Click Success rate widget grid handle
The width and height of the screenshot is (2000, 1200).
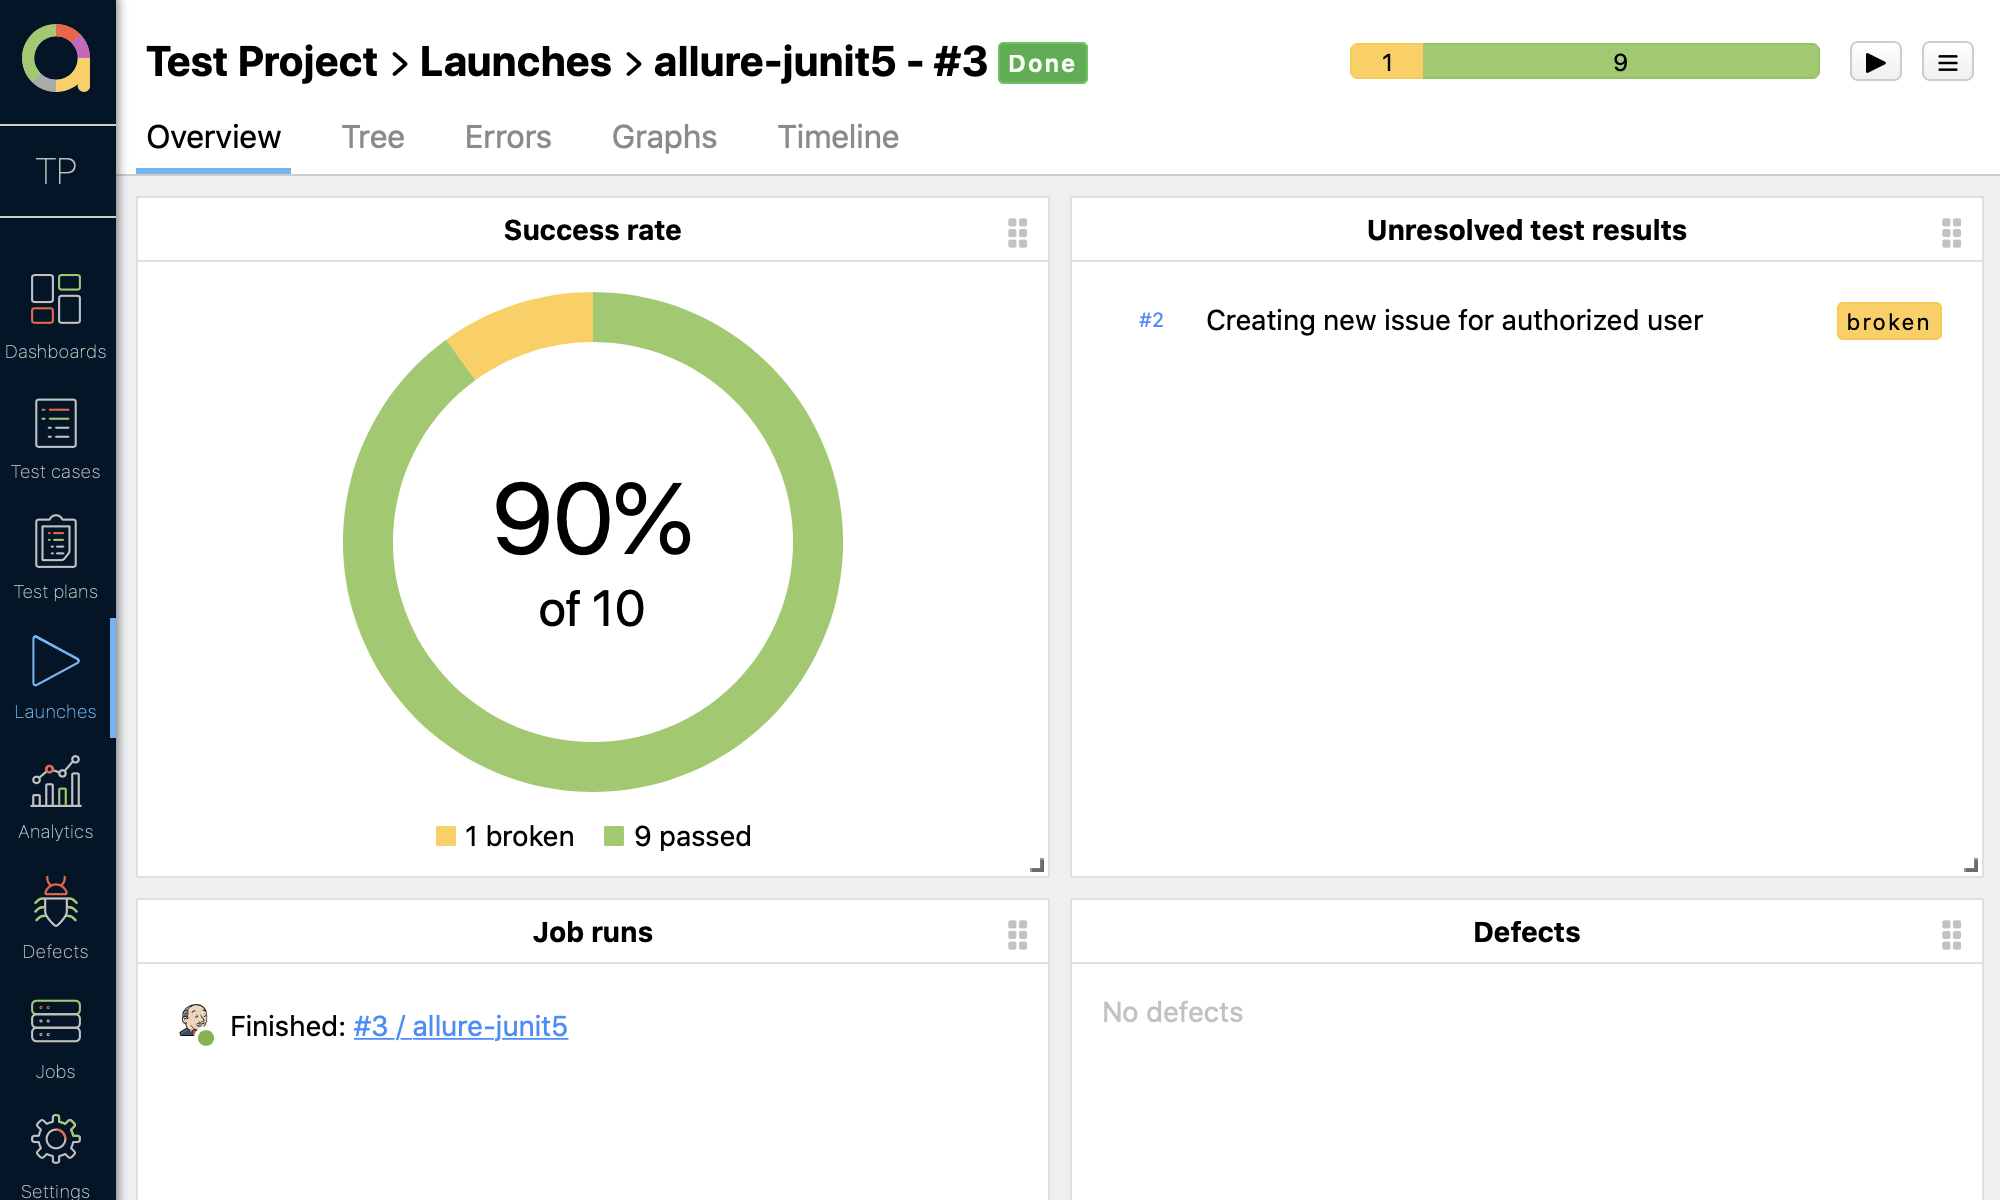pyautogui.click(x=1017, y=232)
